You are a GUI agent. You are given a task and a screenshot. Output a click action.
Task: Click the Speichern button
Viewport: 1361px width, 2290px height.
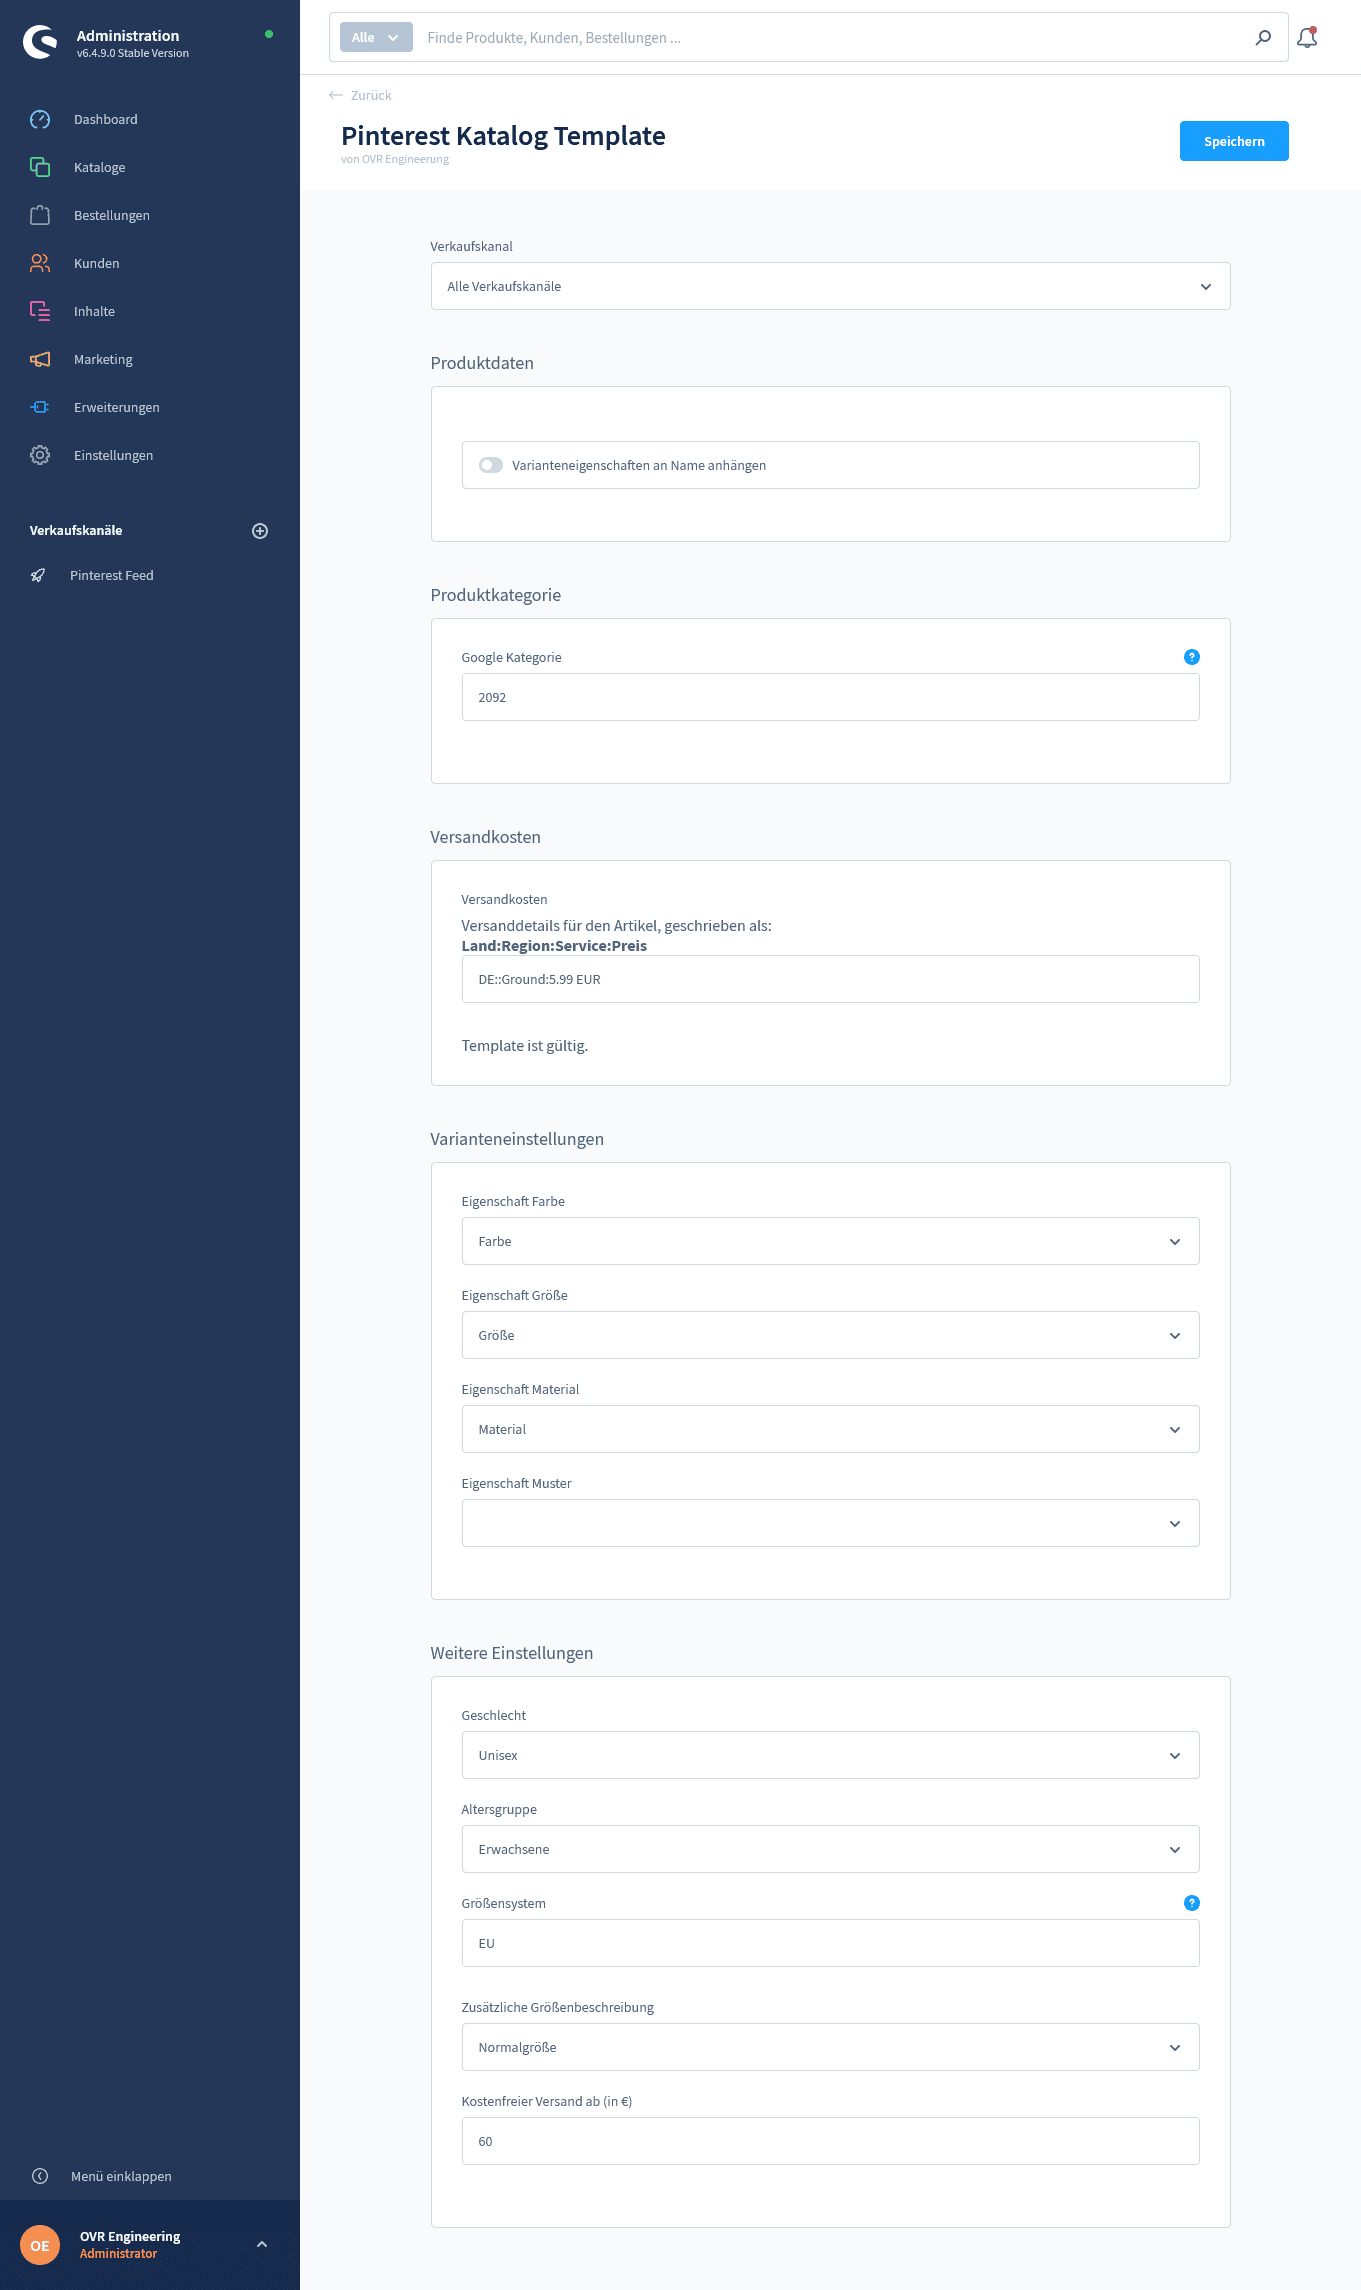click(1233, 141)
